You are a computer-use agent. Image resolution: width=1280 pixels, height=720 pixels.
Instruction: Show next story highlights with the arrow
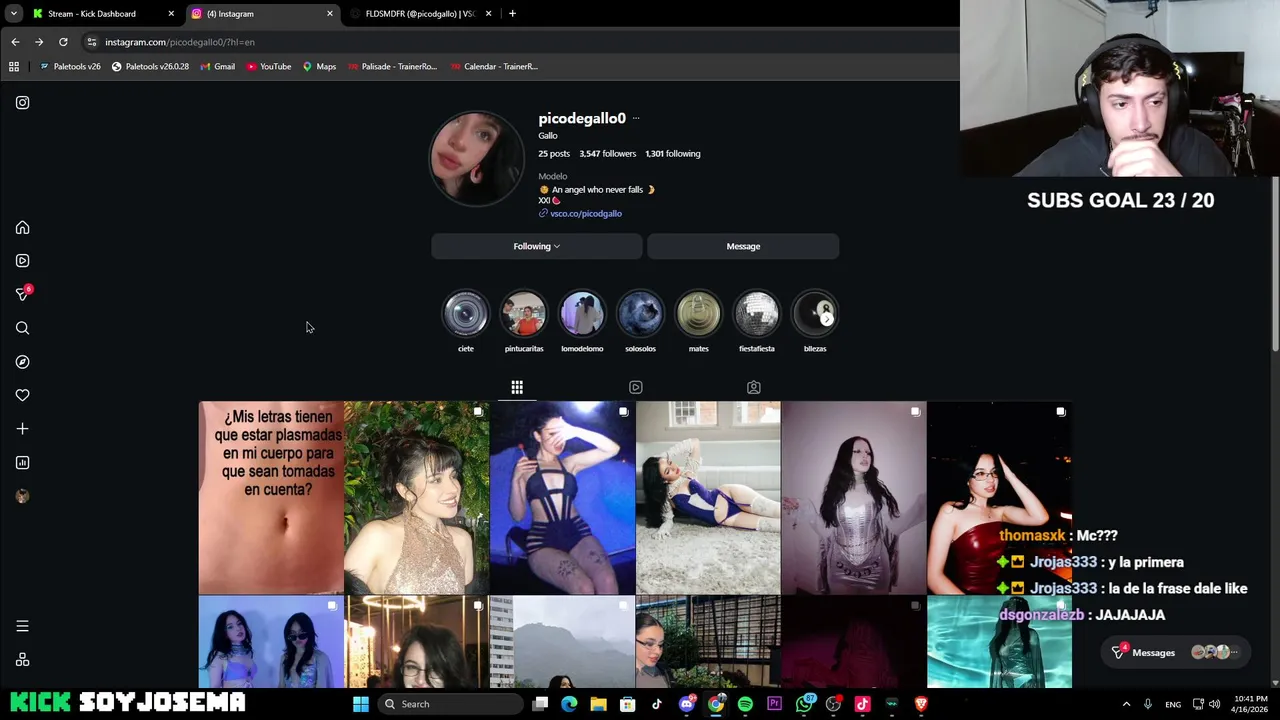[827, 318]
